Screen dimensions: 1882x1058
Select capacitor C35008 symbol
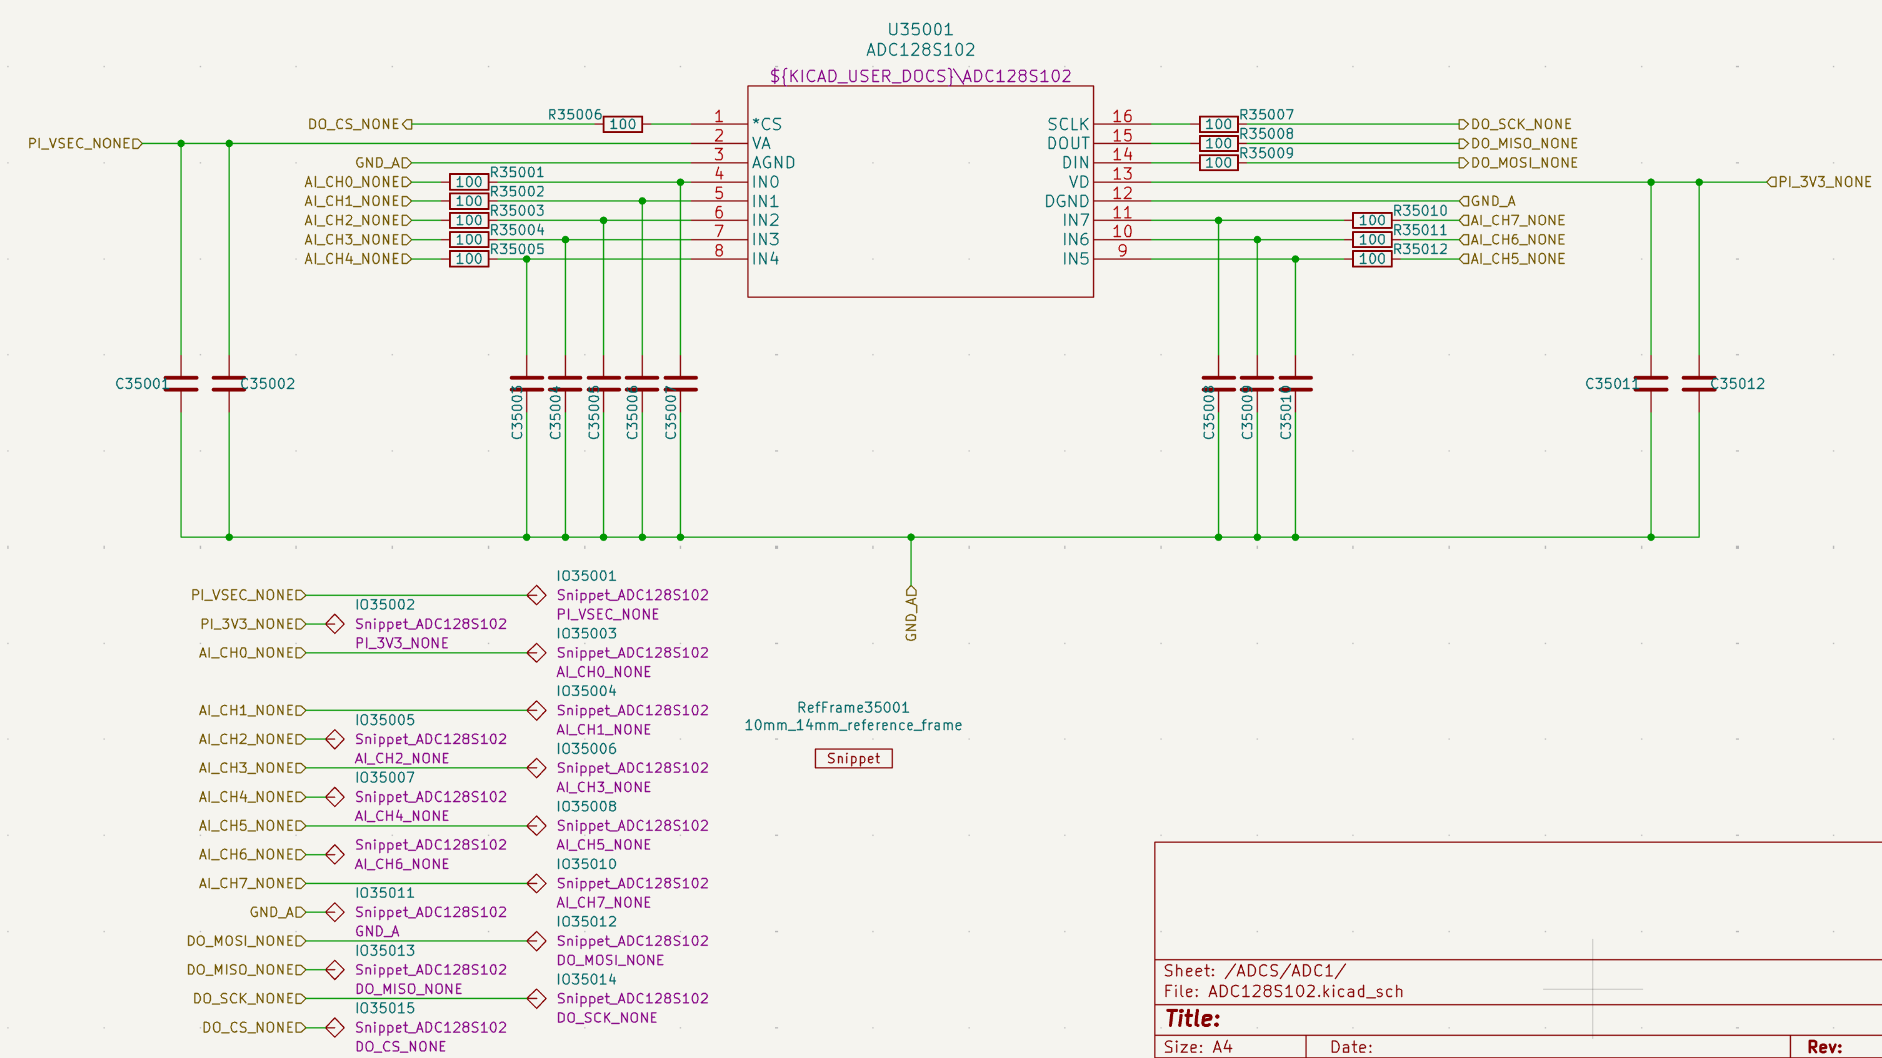(1218, 384)
